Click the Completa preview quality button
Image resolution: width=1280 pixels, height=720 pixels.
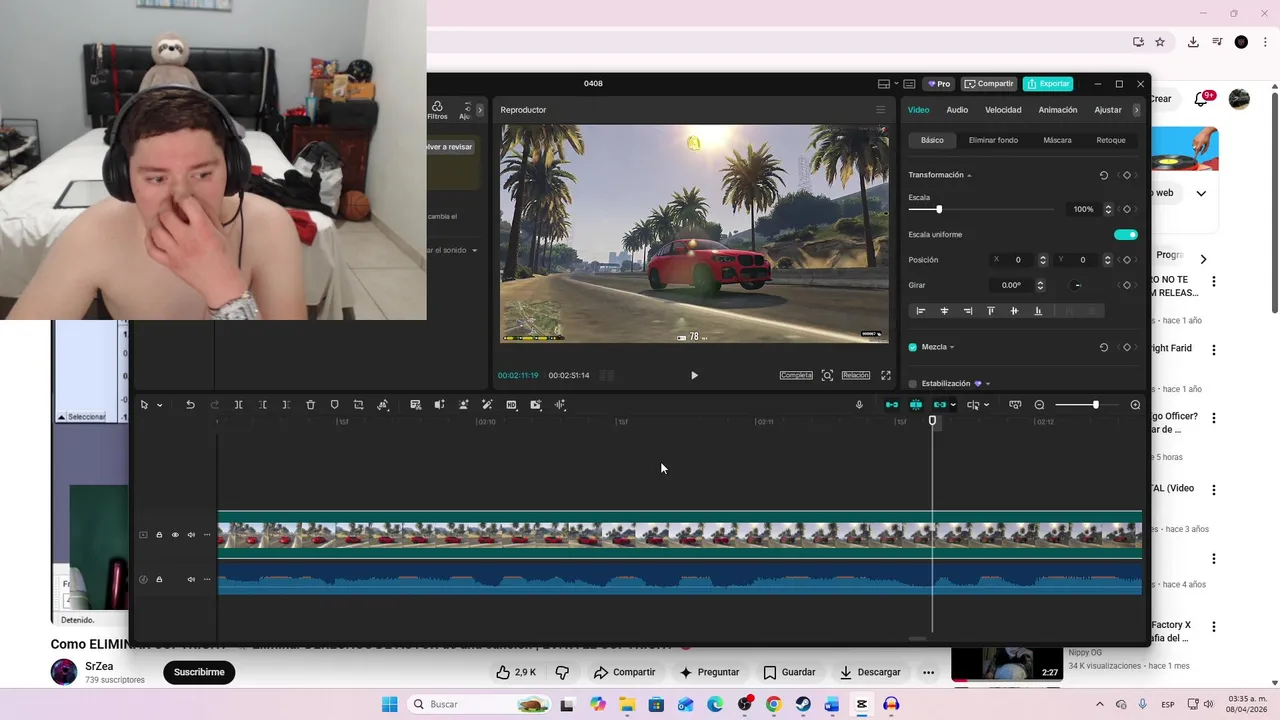(796, 375)
